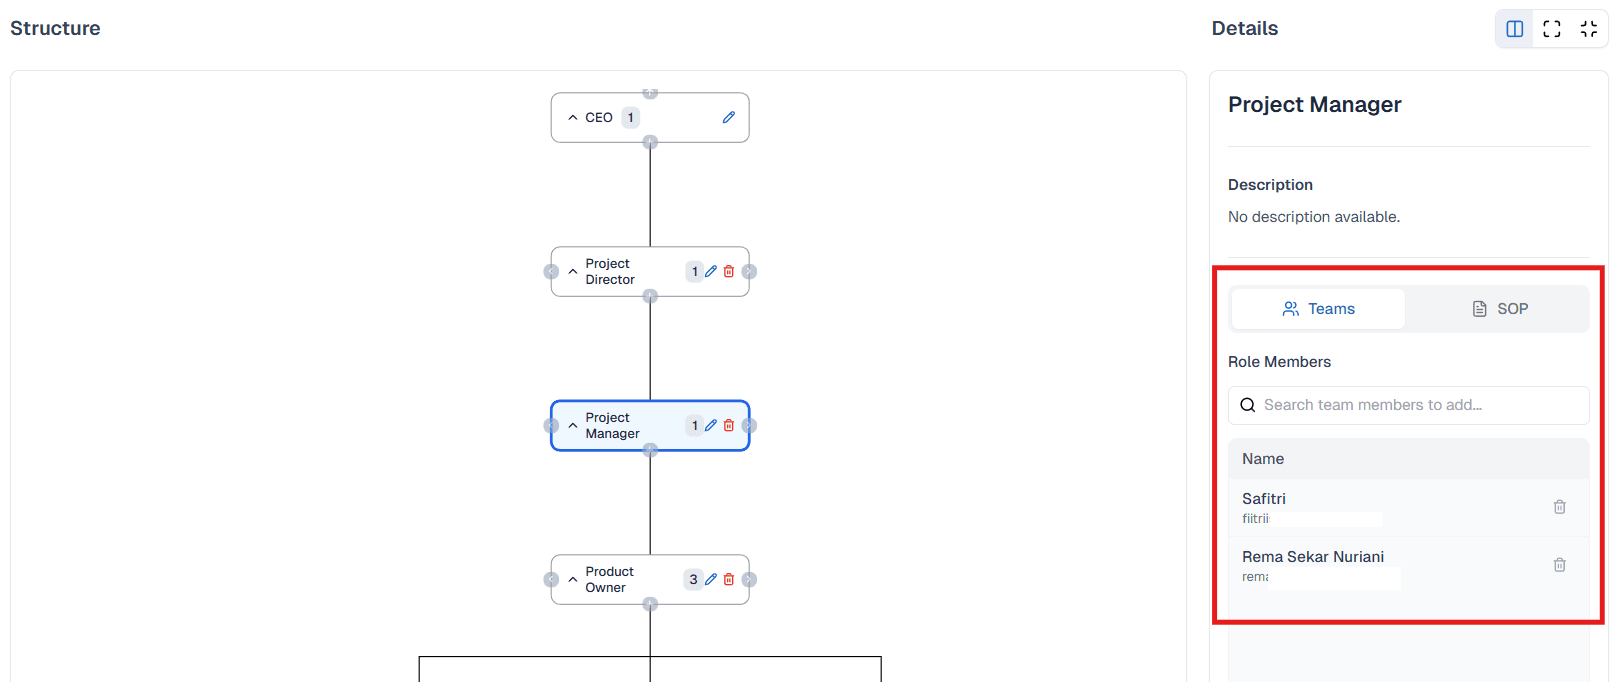
Task: Edit the Project Manager role via its pencil icon
Action: coord(711,425)
